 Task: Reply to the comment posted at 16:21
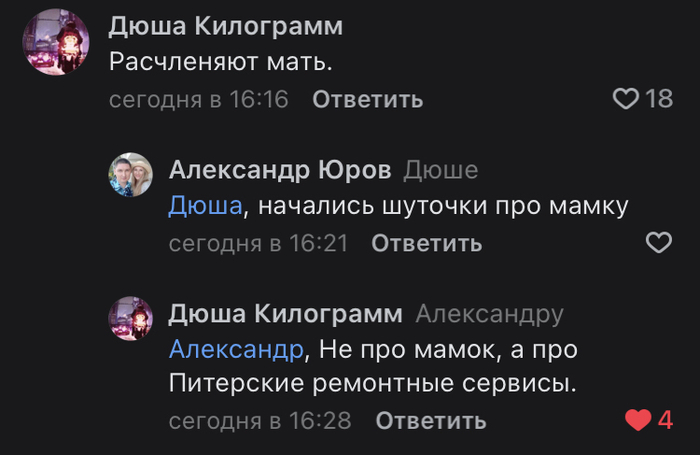pos(426,243)
